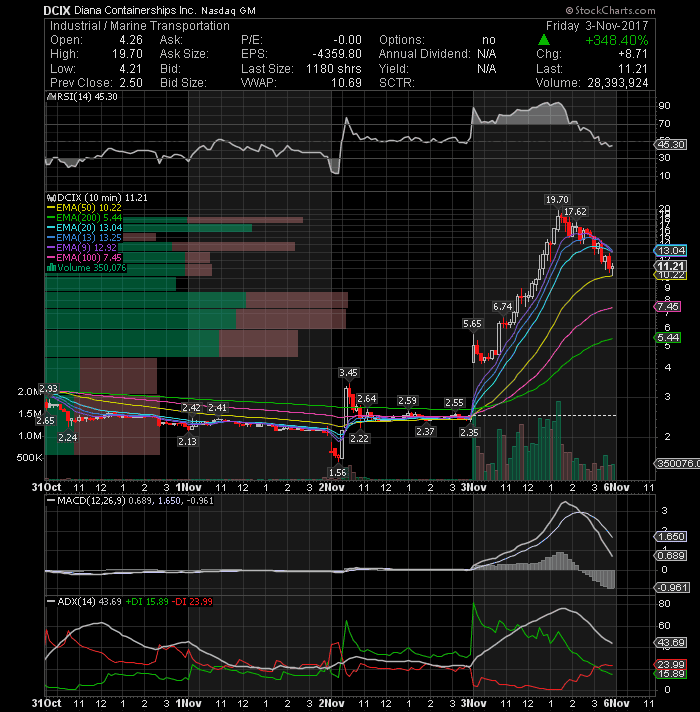Select the Prev Close value 2.50

[131, 83]
